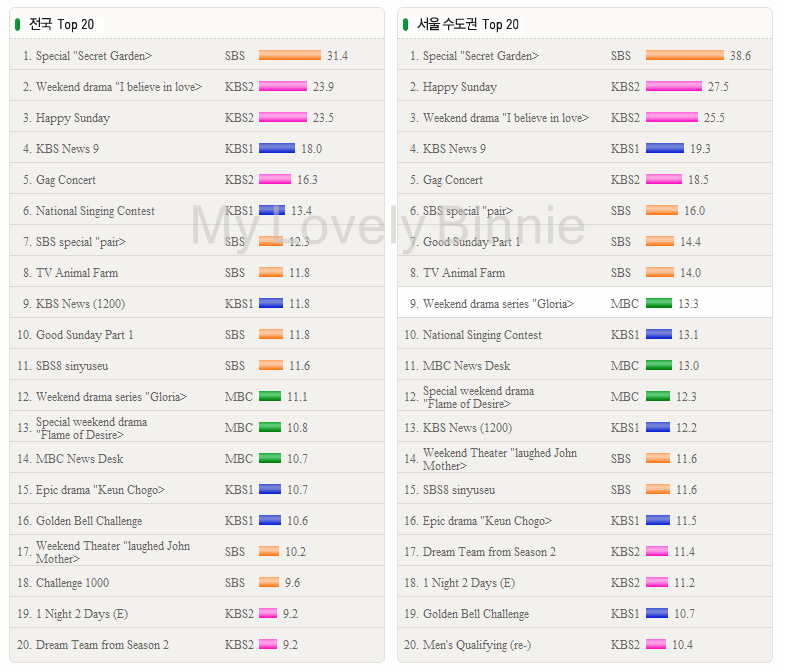785x672 pixels.
Task: Select 'I believe in love' ranked 2 in 전국
Action: pos(119,87)
